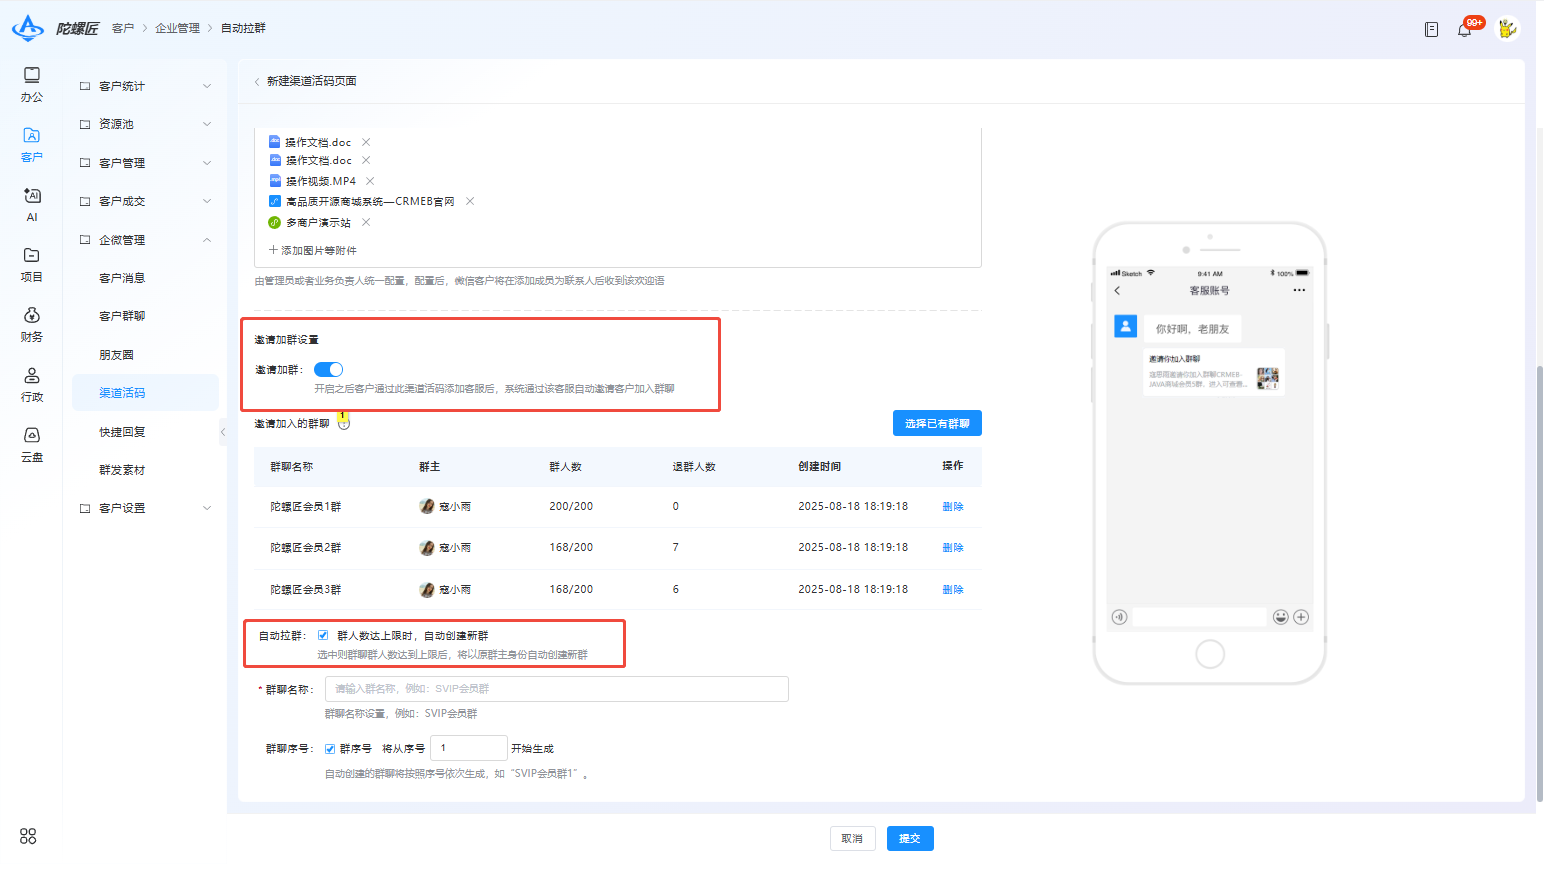
Task: Click the 选择已有群聊 button
Action: [x=937, y=423]
